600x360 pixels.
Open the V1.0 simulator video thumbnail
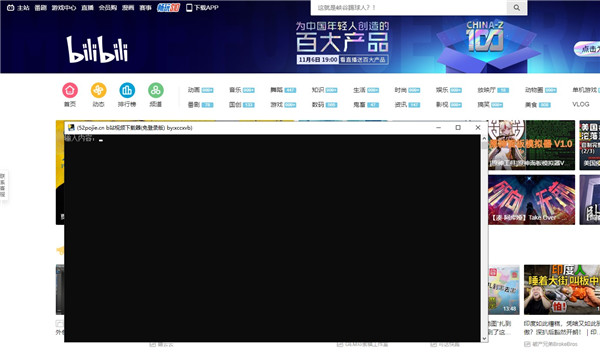(532, 145)
